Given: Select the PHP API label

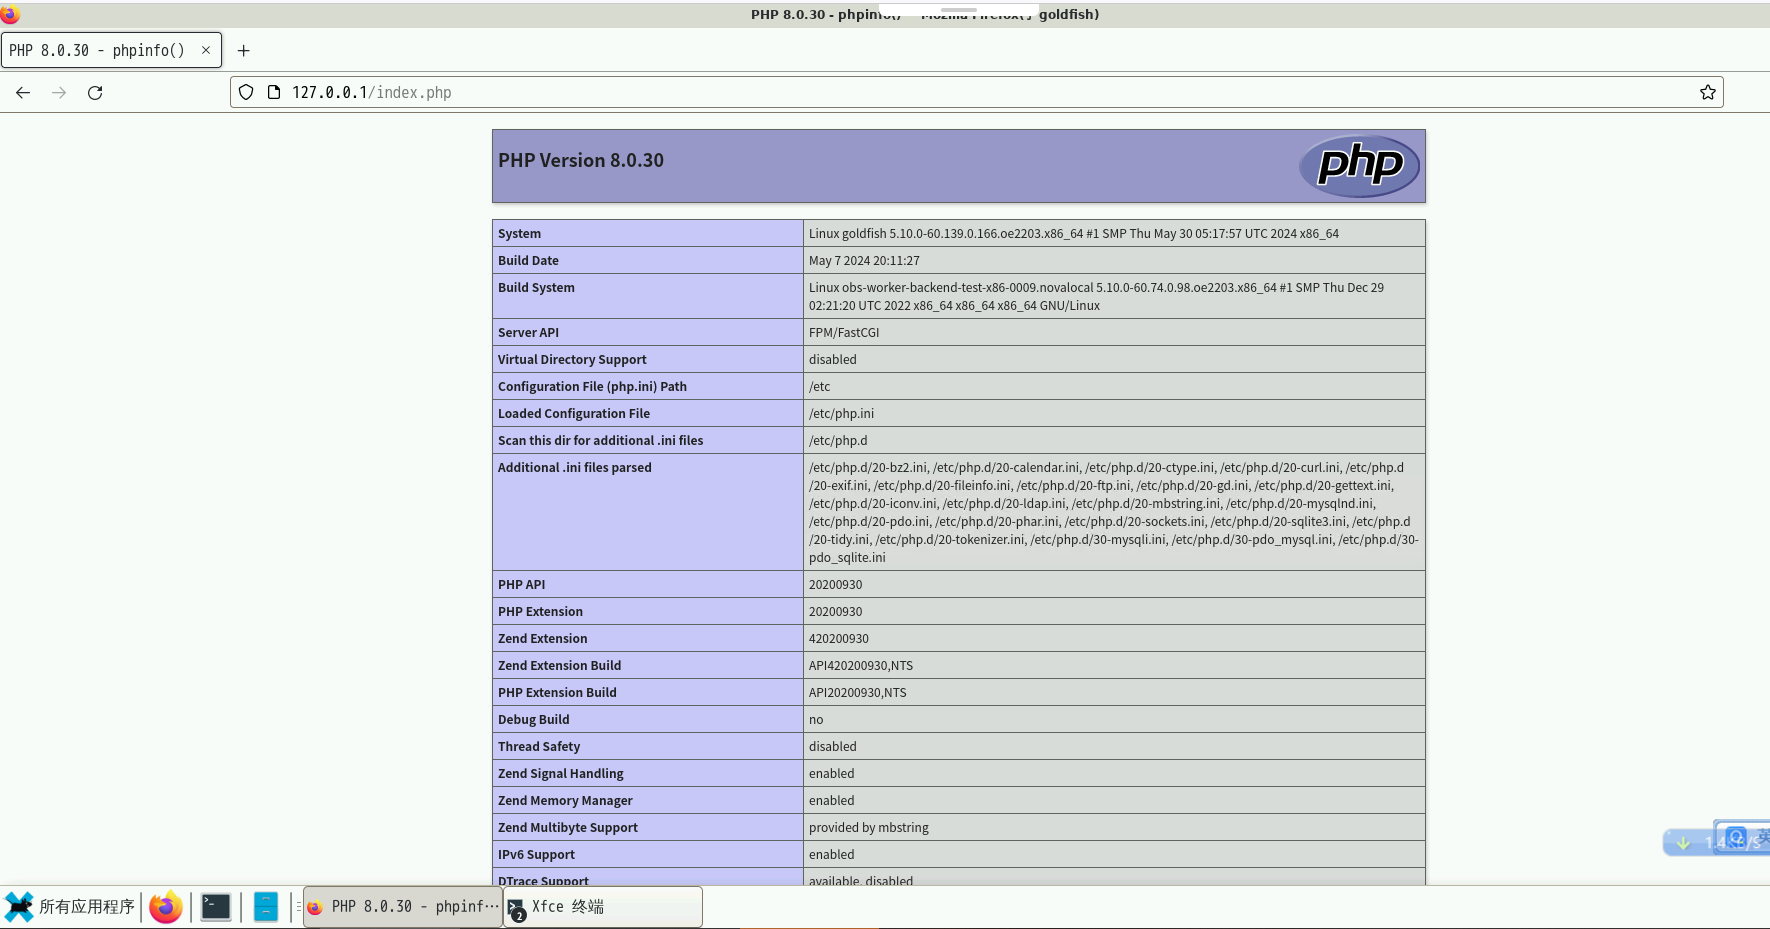Looking at the screenshot, I should point(521,585).
